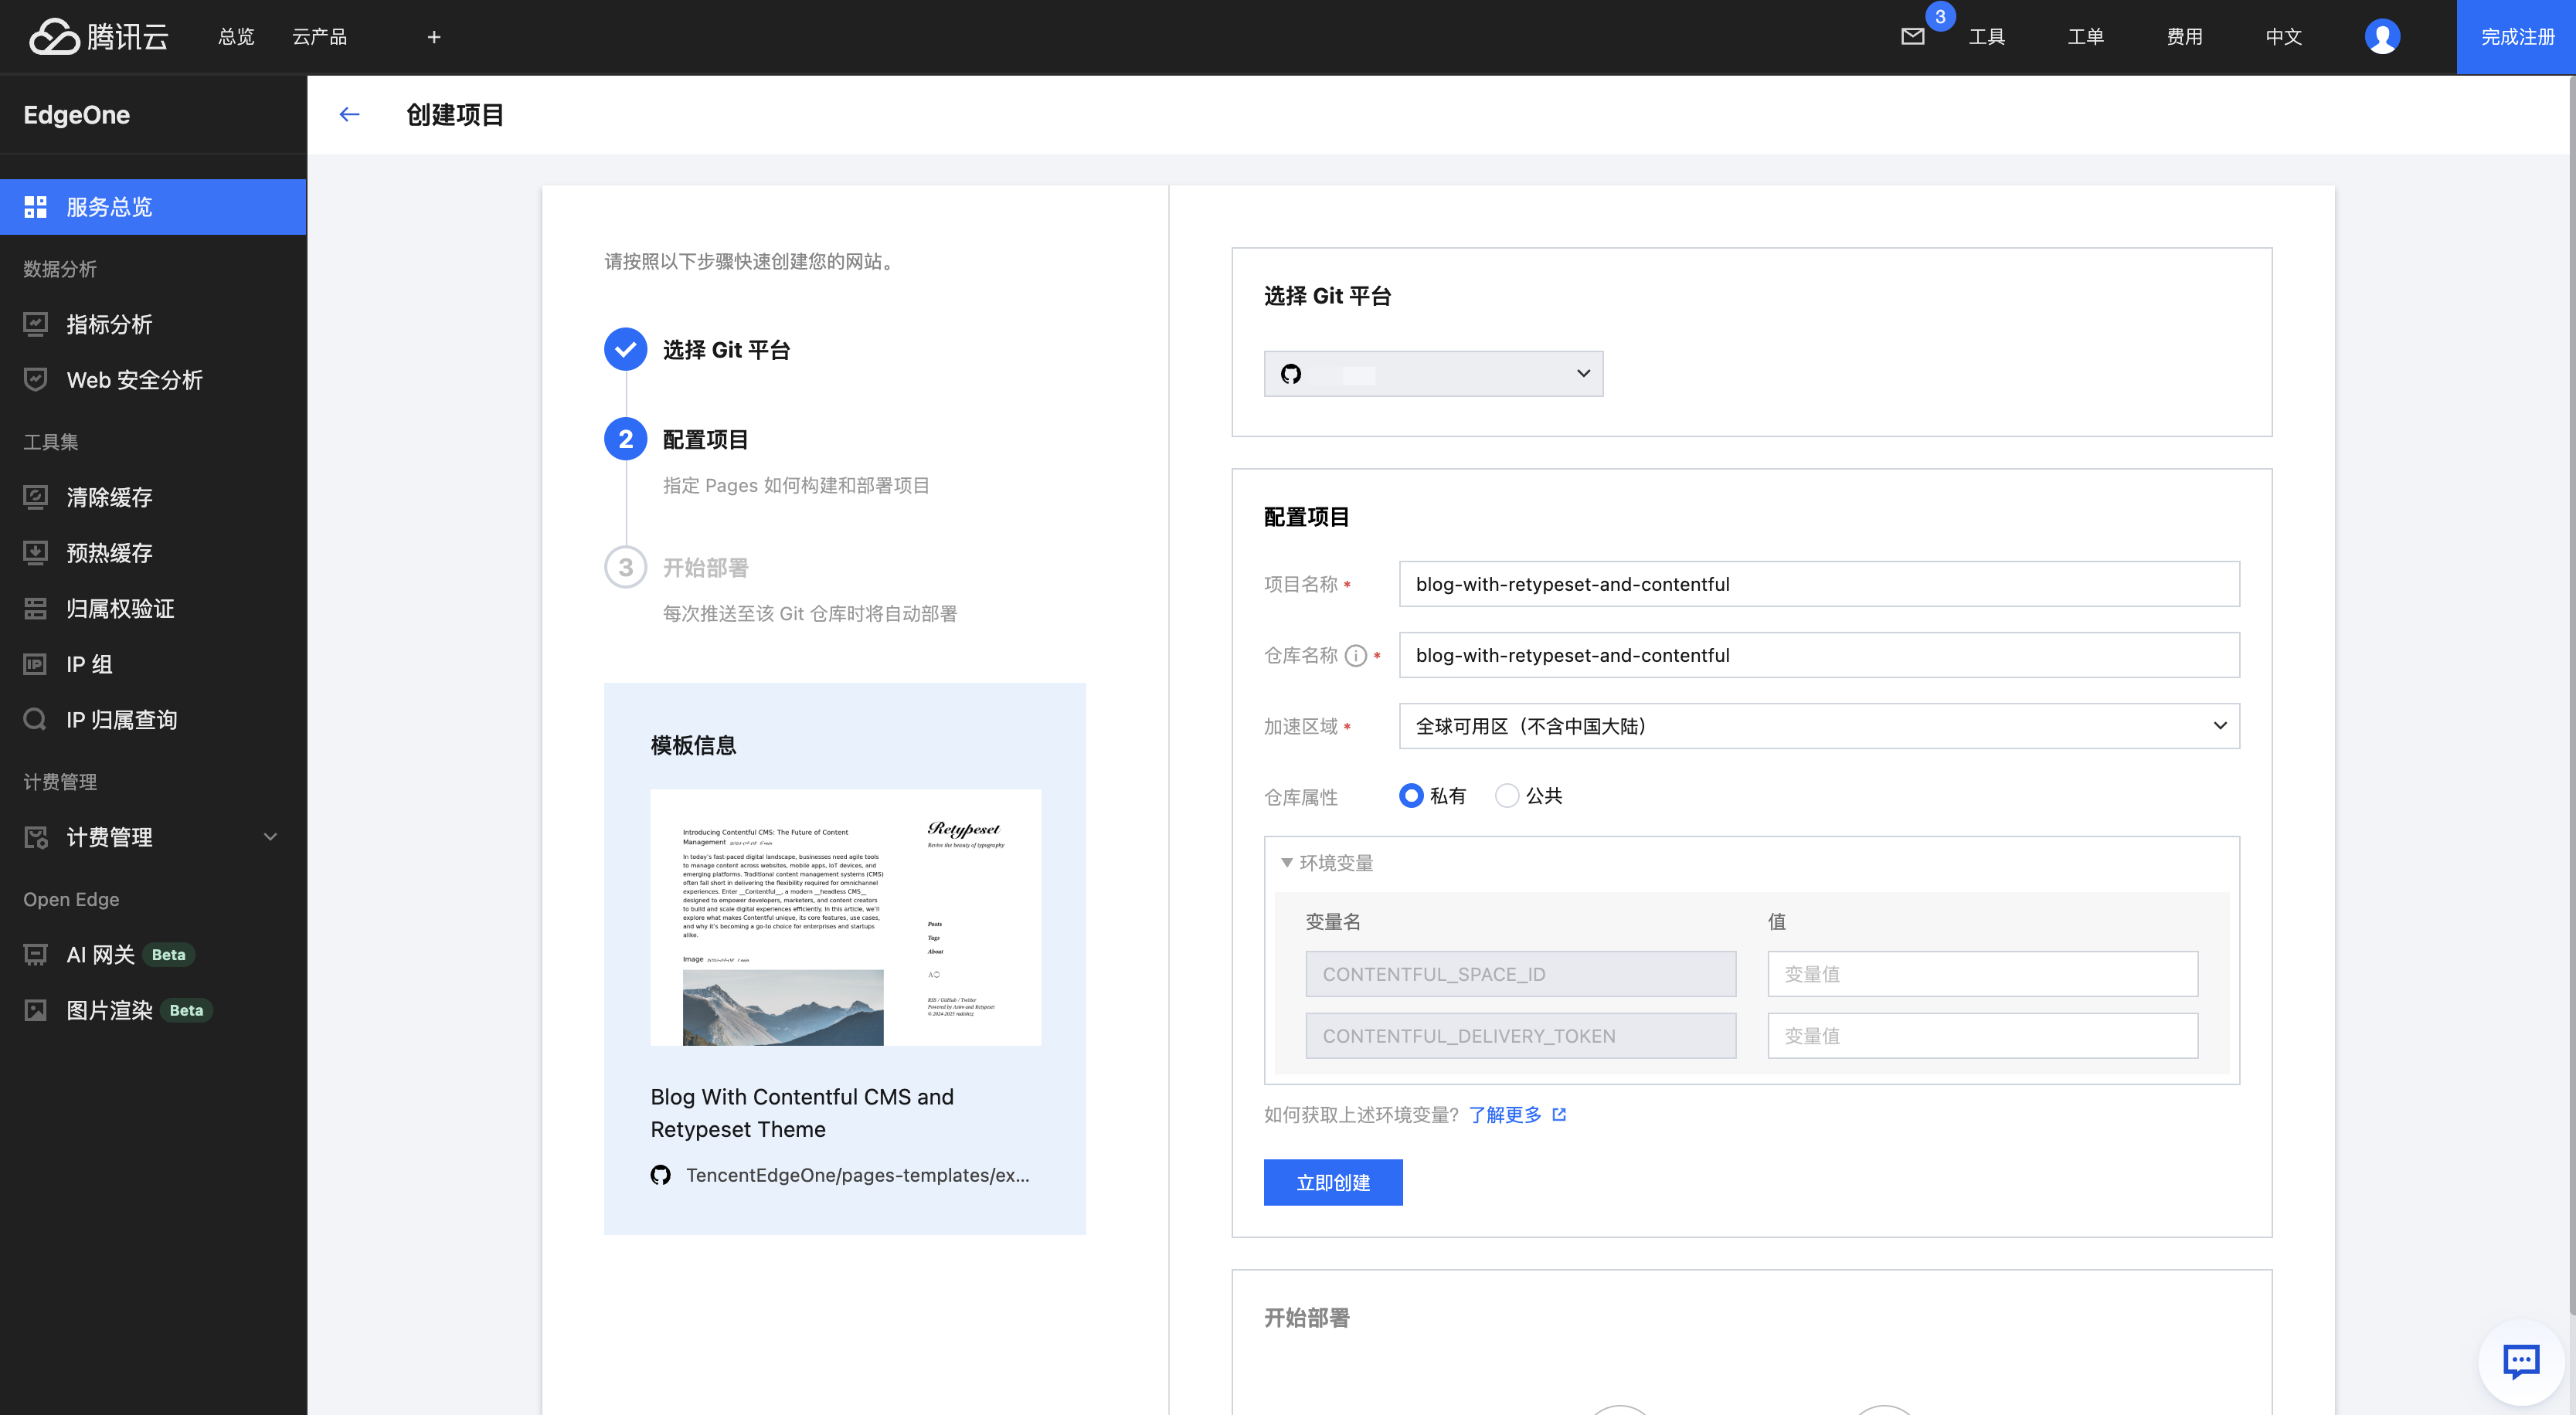Open the Git platform dropdown

click(x=1433, y=374)
